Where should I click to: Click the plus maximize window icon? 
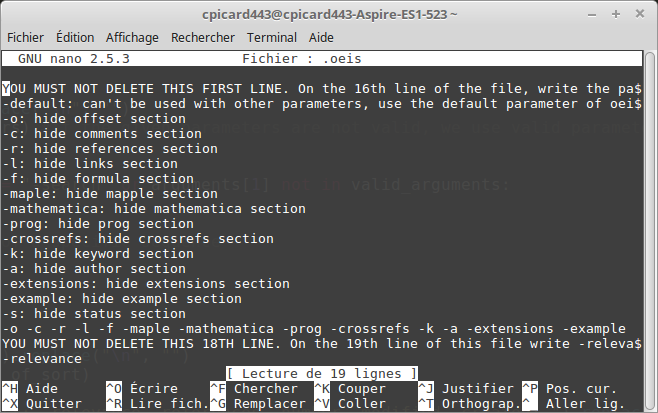pos(616,14)
